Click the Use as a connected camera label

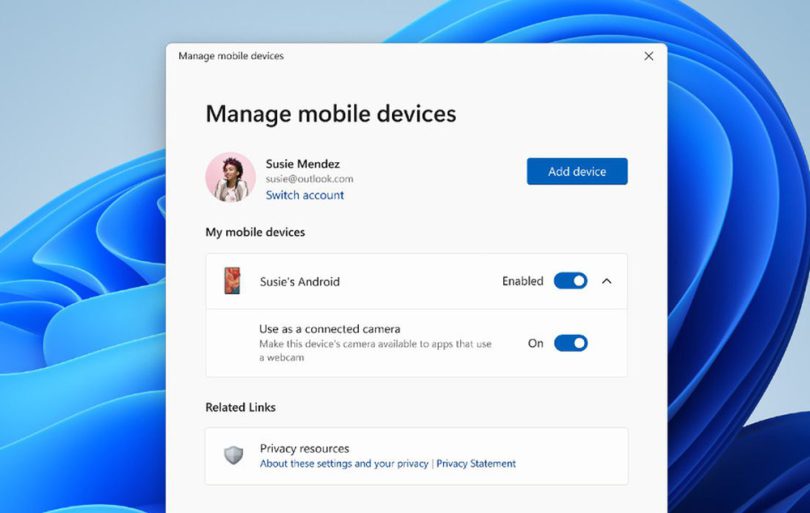(330, 329)
